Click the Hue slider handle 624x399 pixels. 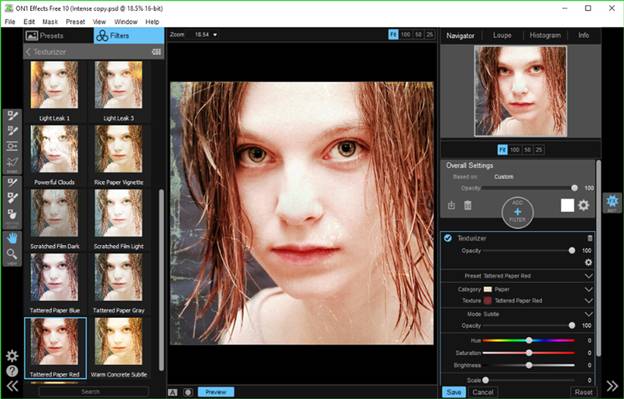(x=529, y=341)
